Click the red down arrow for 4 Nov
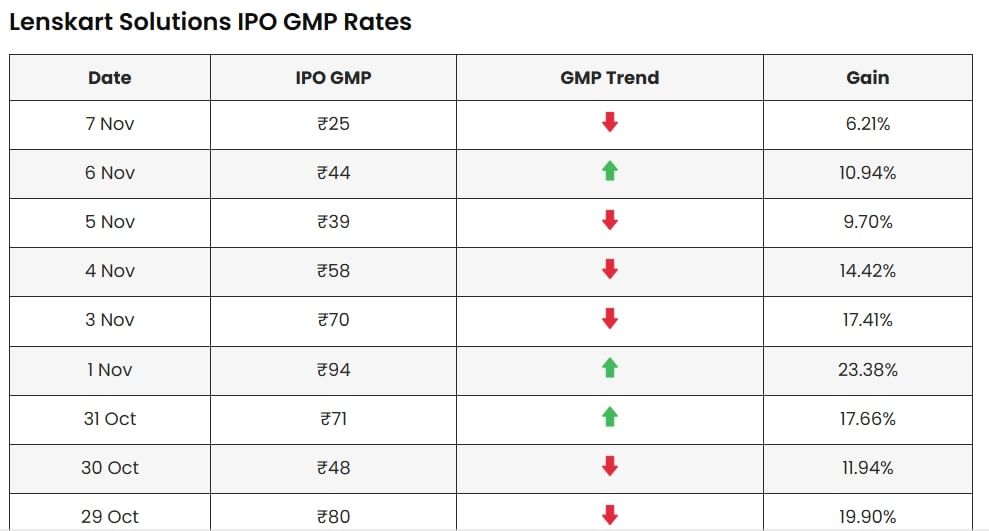The height and width of the screenshot is (531, 989). click(x=610, y=270)
